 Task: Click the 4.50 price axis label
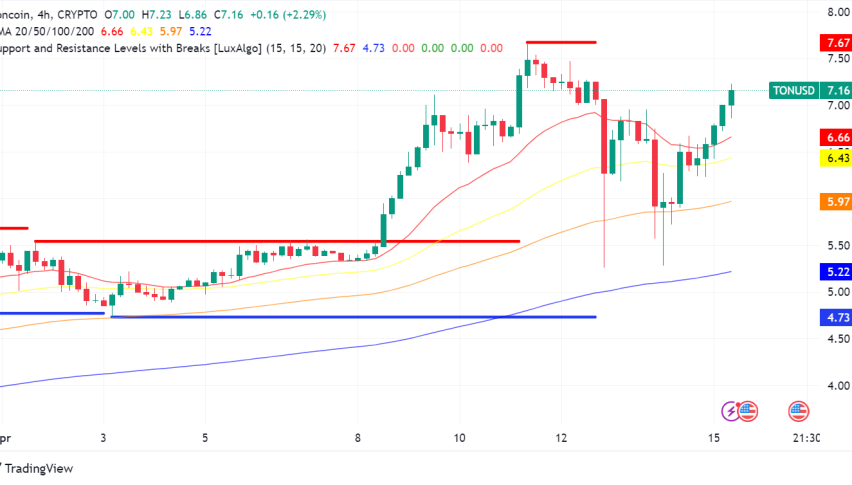pyautogui.click(x=838, y=339)
